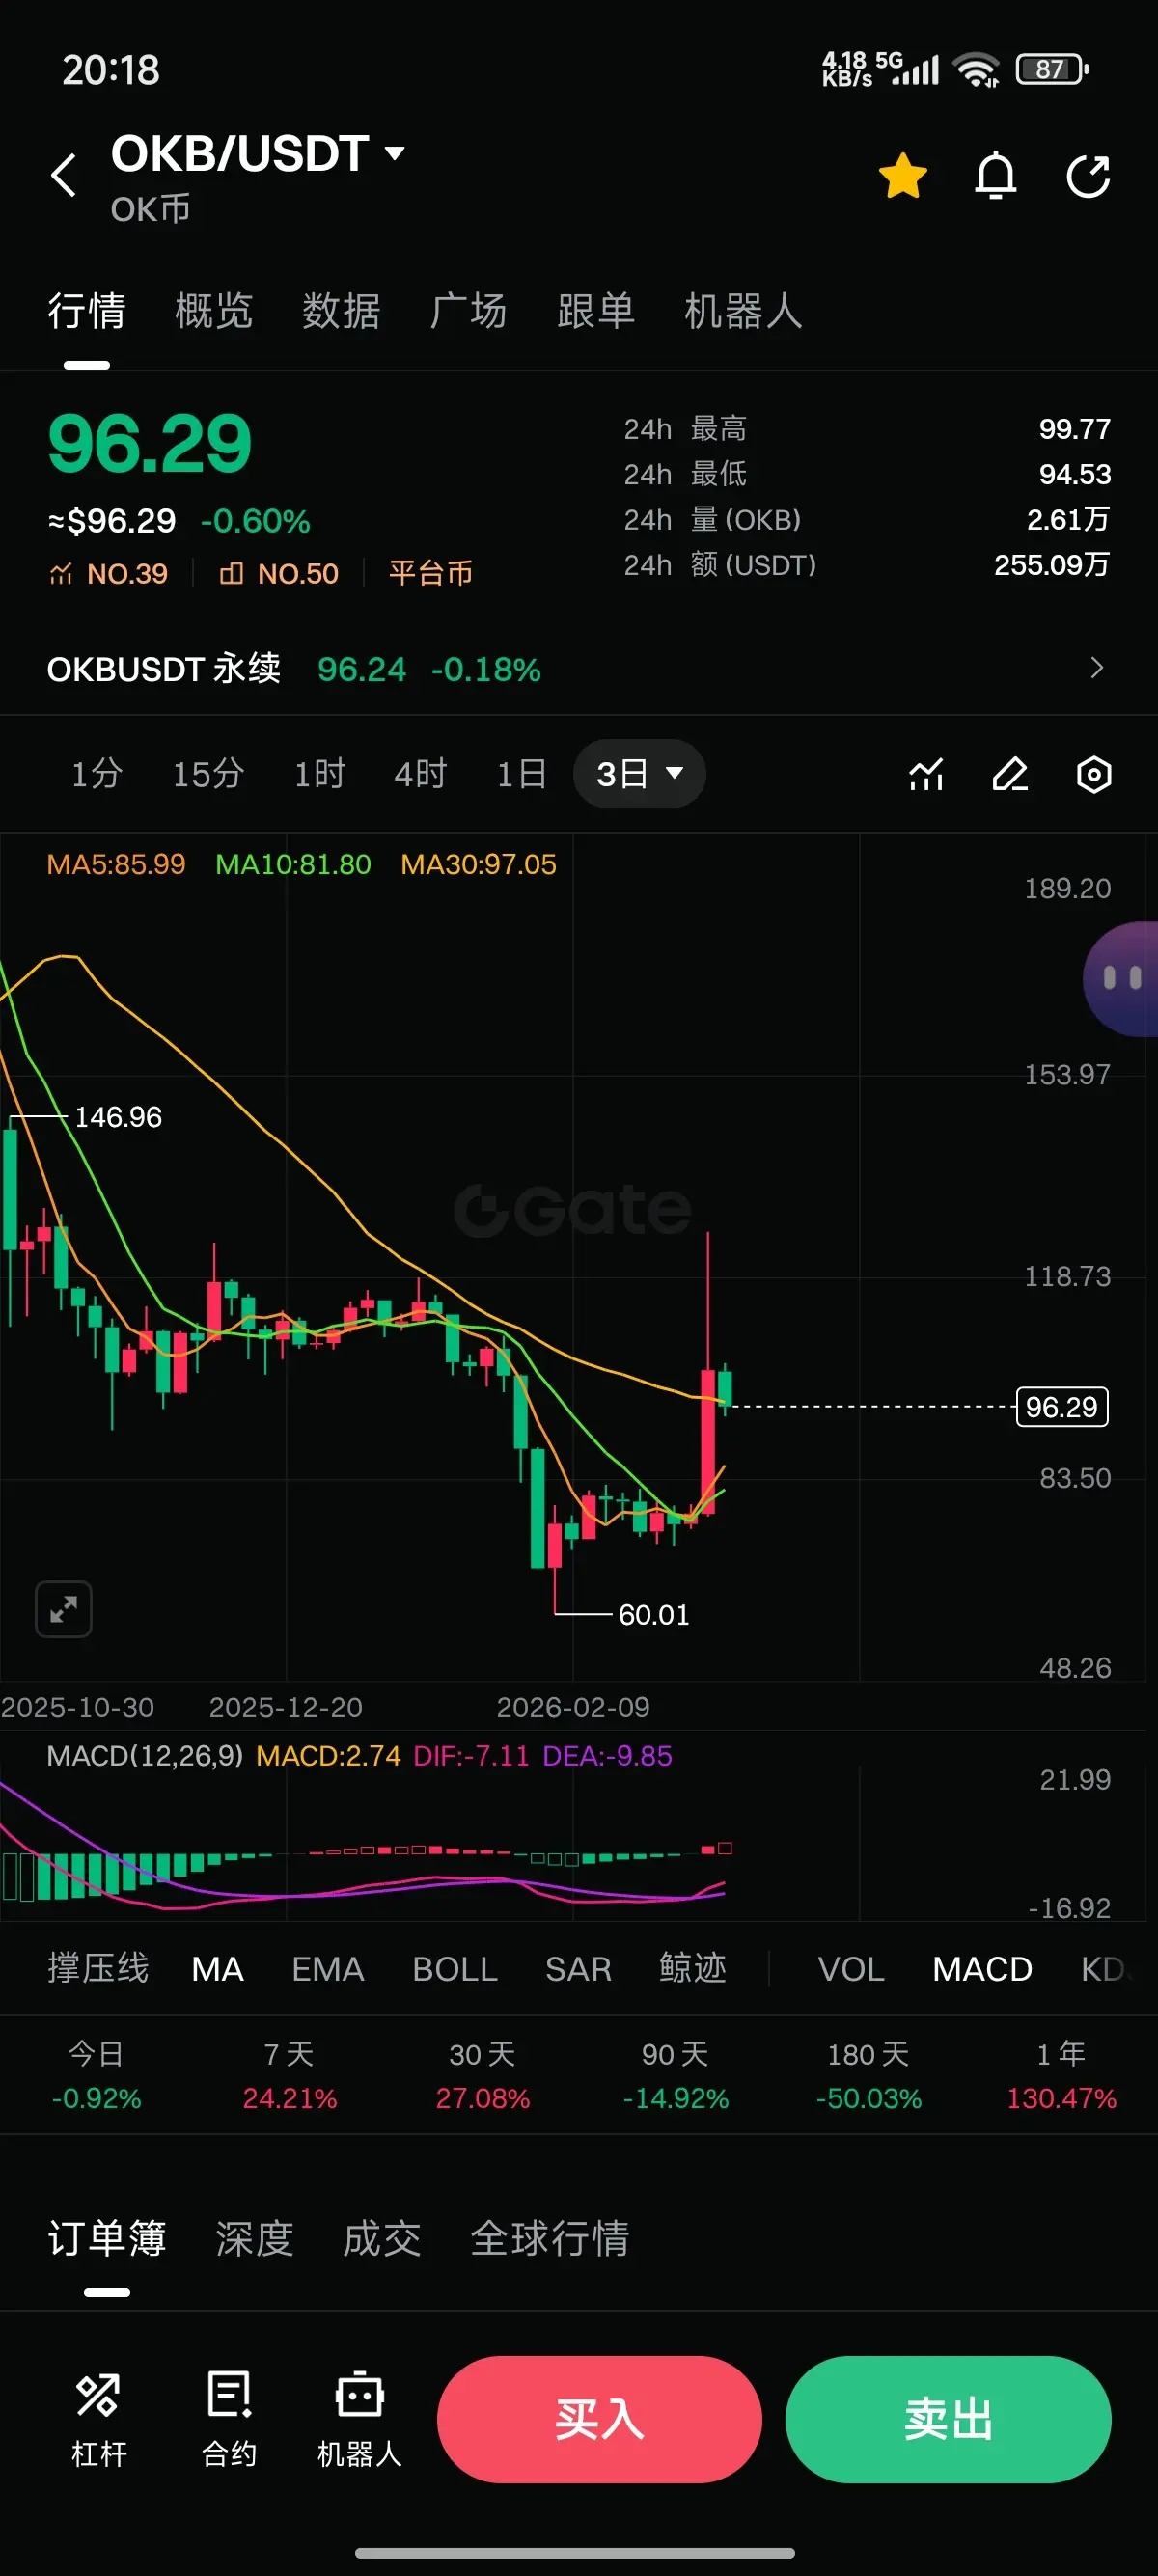Switch to 全球行情 tab

pos(549,2238)
